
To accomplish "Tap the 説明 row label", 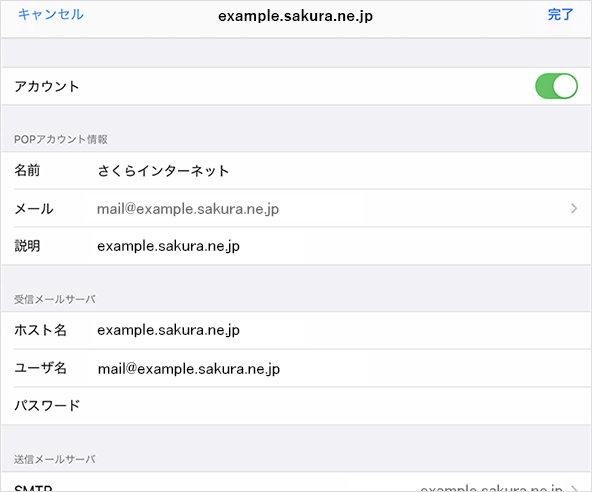I will 27,246.
